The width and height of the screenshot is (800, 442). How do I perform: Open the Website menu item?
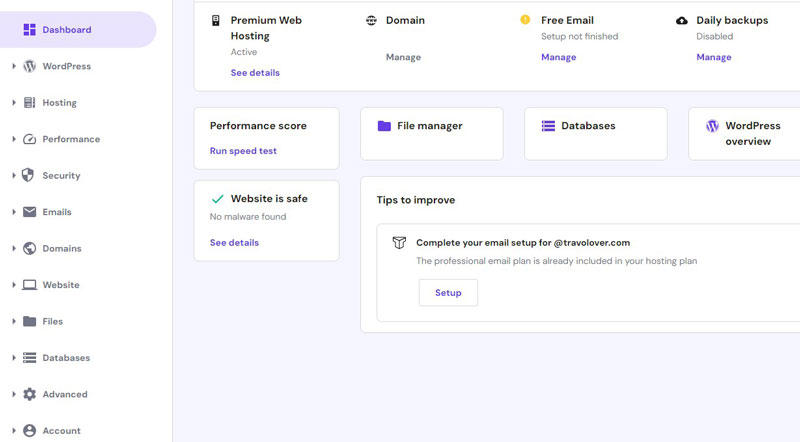(60, 285)
